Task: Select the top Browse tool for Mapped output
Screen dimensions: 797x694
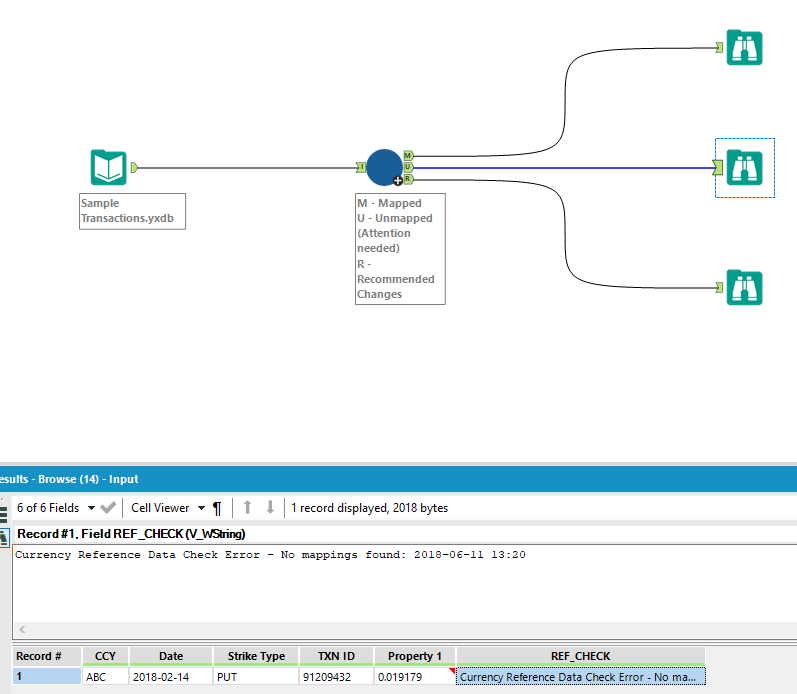Action: point(744,48)
